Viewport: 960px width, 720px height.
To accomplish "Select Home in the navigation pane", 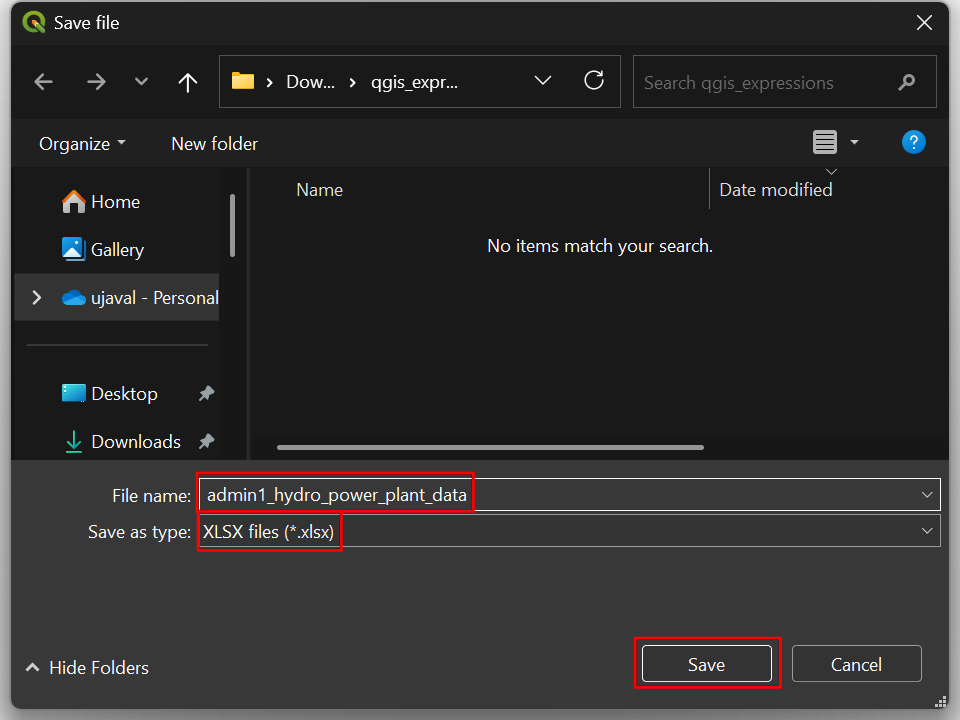I will (x=116, y=201).
